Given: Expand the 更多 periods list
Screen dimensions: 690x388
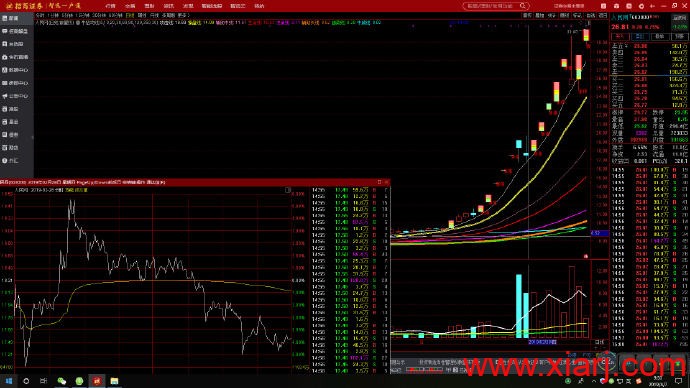Looking at the screenshot, I should click(183, 15).
